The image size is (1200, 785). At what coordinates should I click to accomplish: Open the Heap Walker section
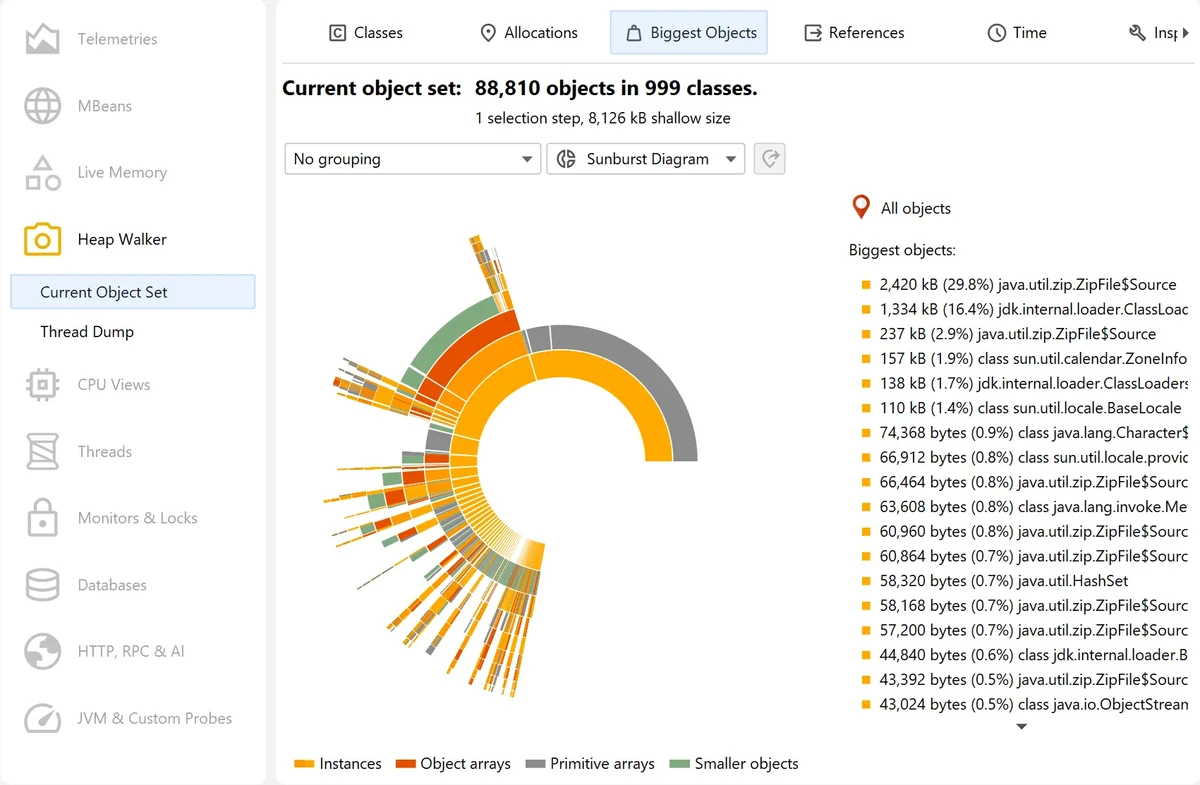point(133,239)
